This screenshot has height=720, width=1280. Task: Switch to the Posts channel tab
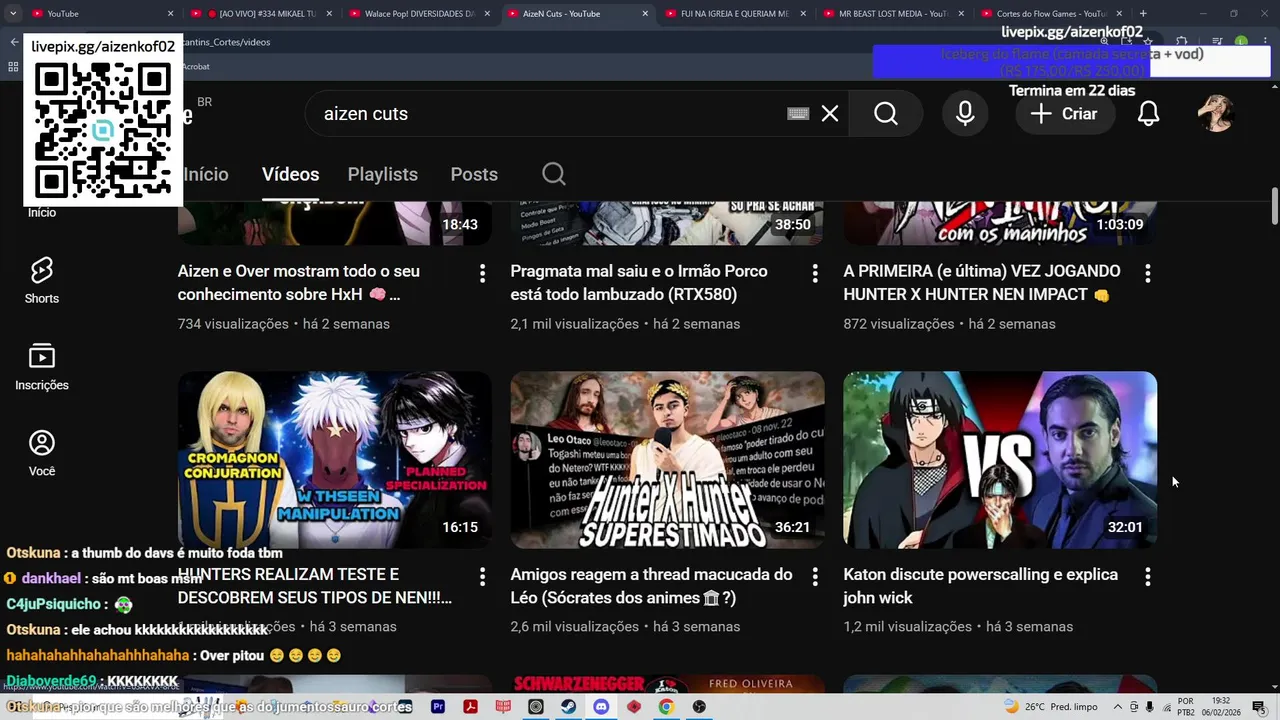(x=474, y=174)
